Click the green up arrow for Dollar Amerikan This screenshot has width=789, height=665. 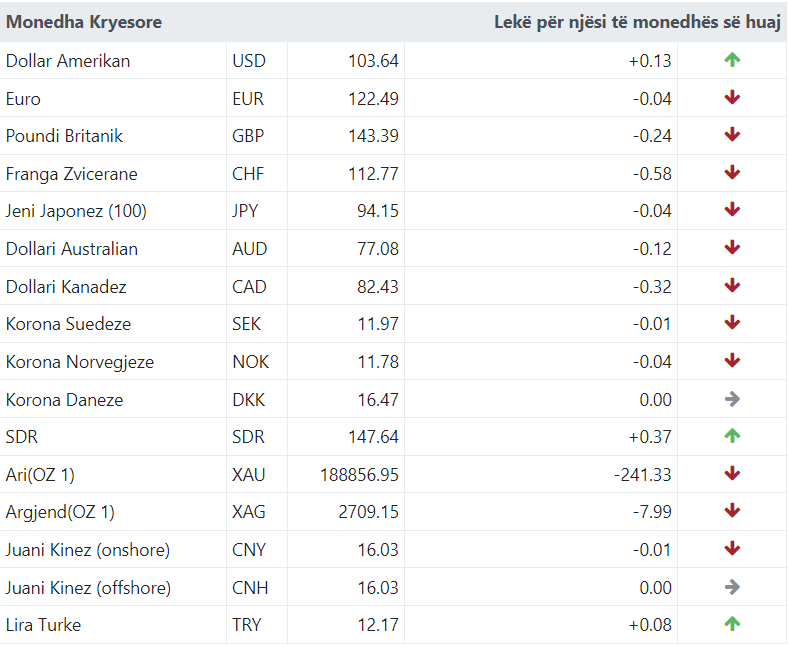(x=732, y=60)
